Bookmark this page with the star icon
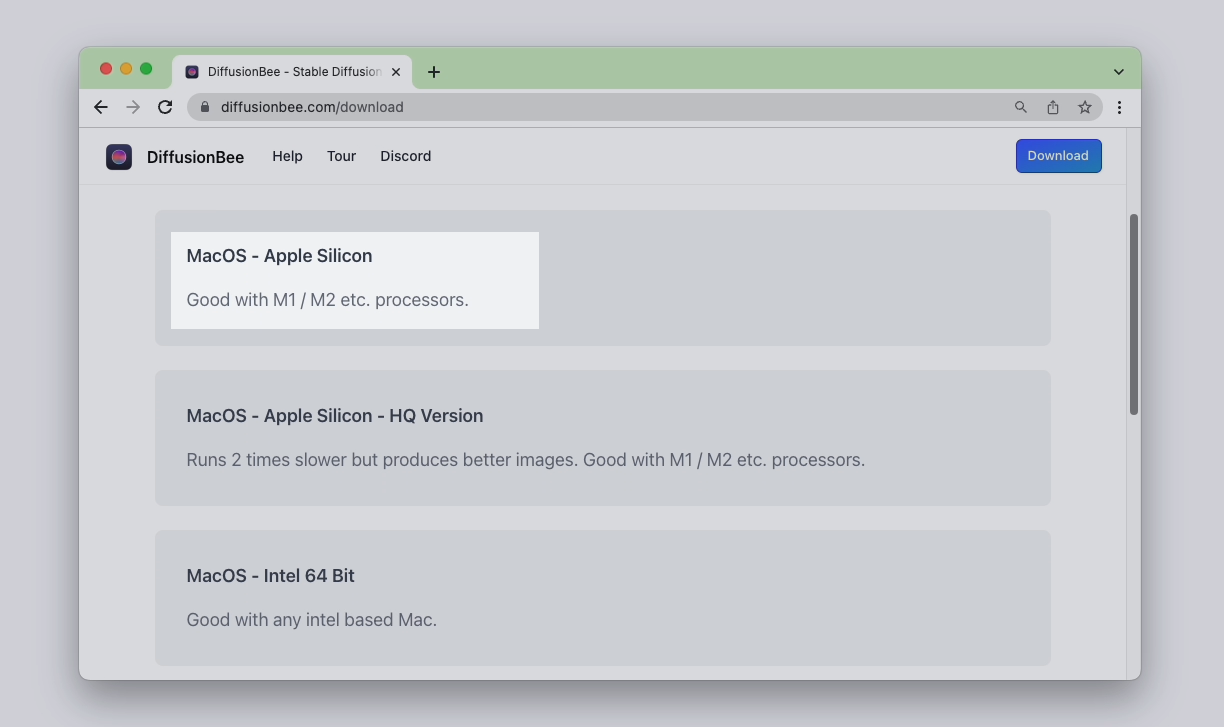Viewport: 1224px width, 727px height. coord(1085,107)
